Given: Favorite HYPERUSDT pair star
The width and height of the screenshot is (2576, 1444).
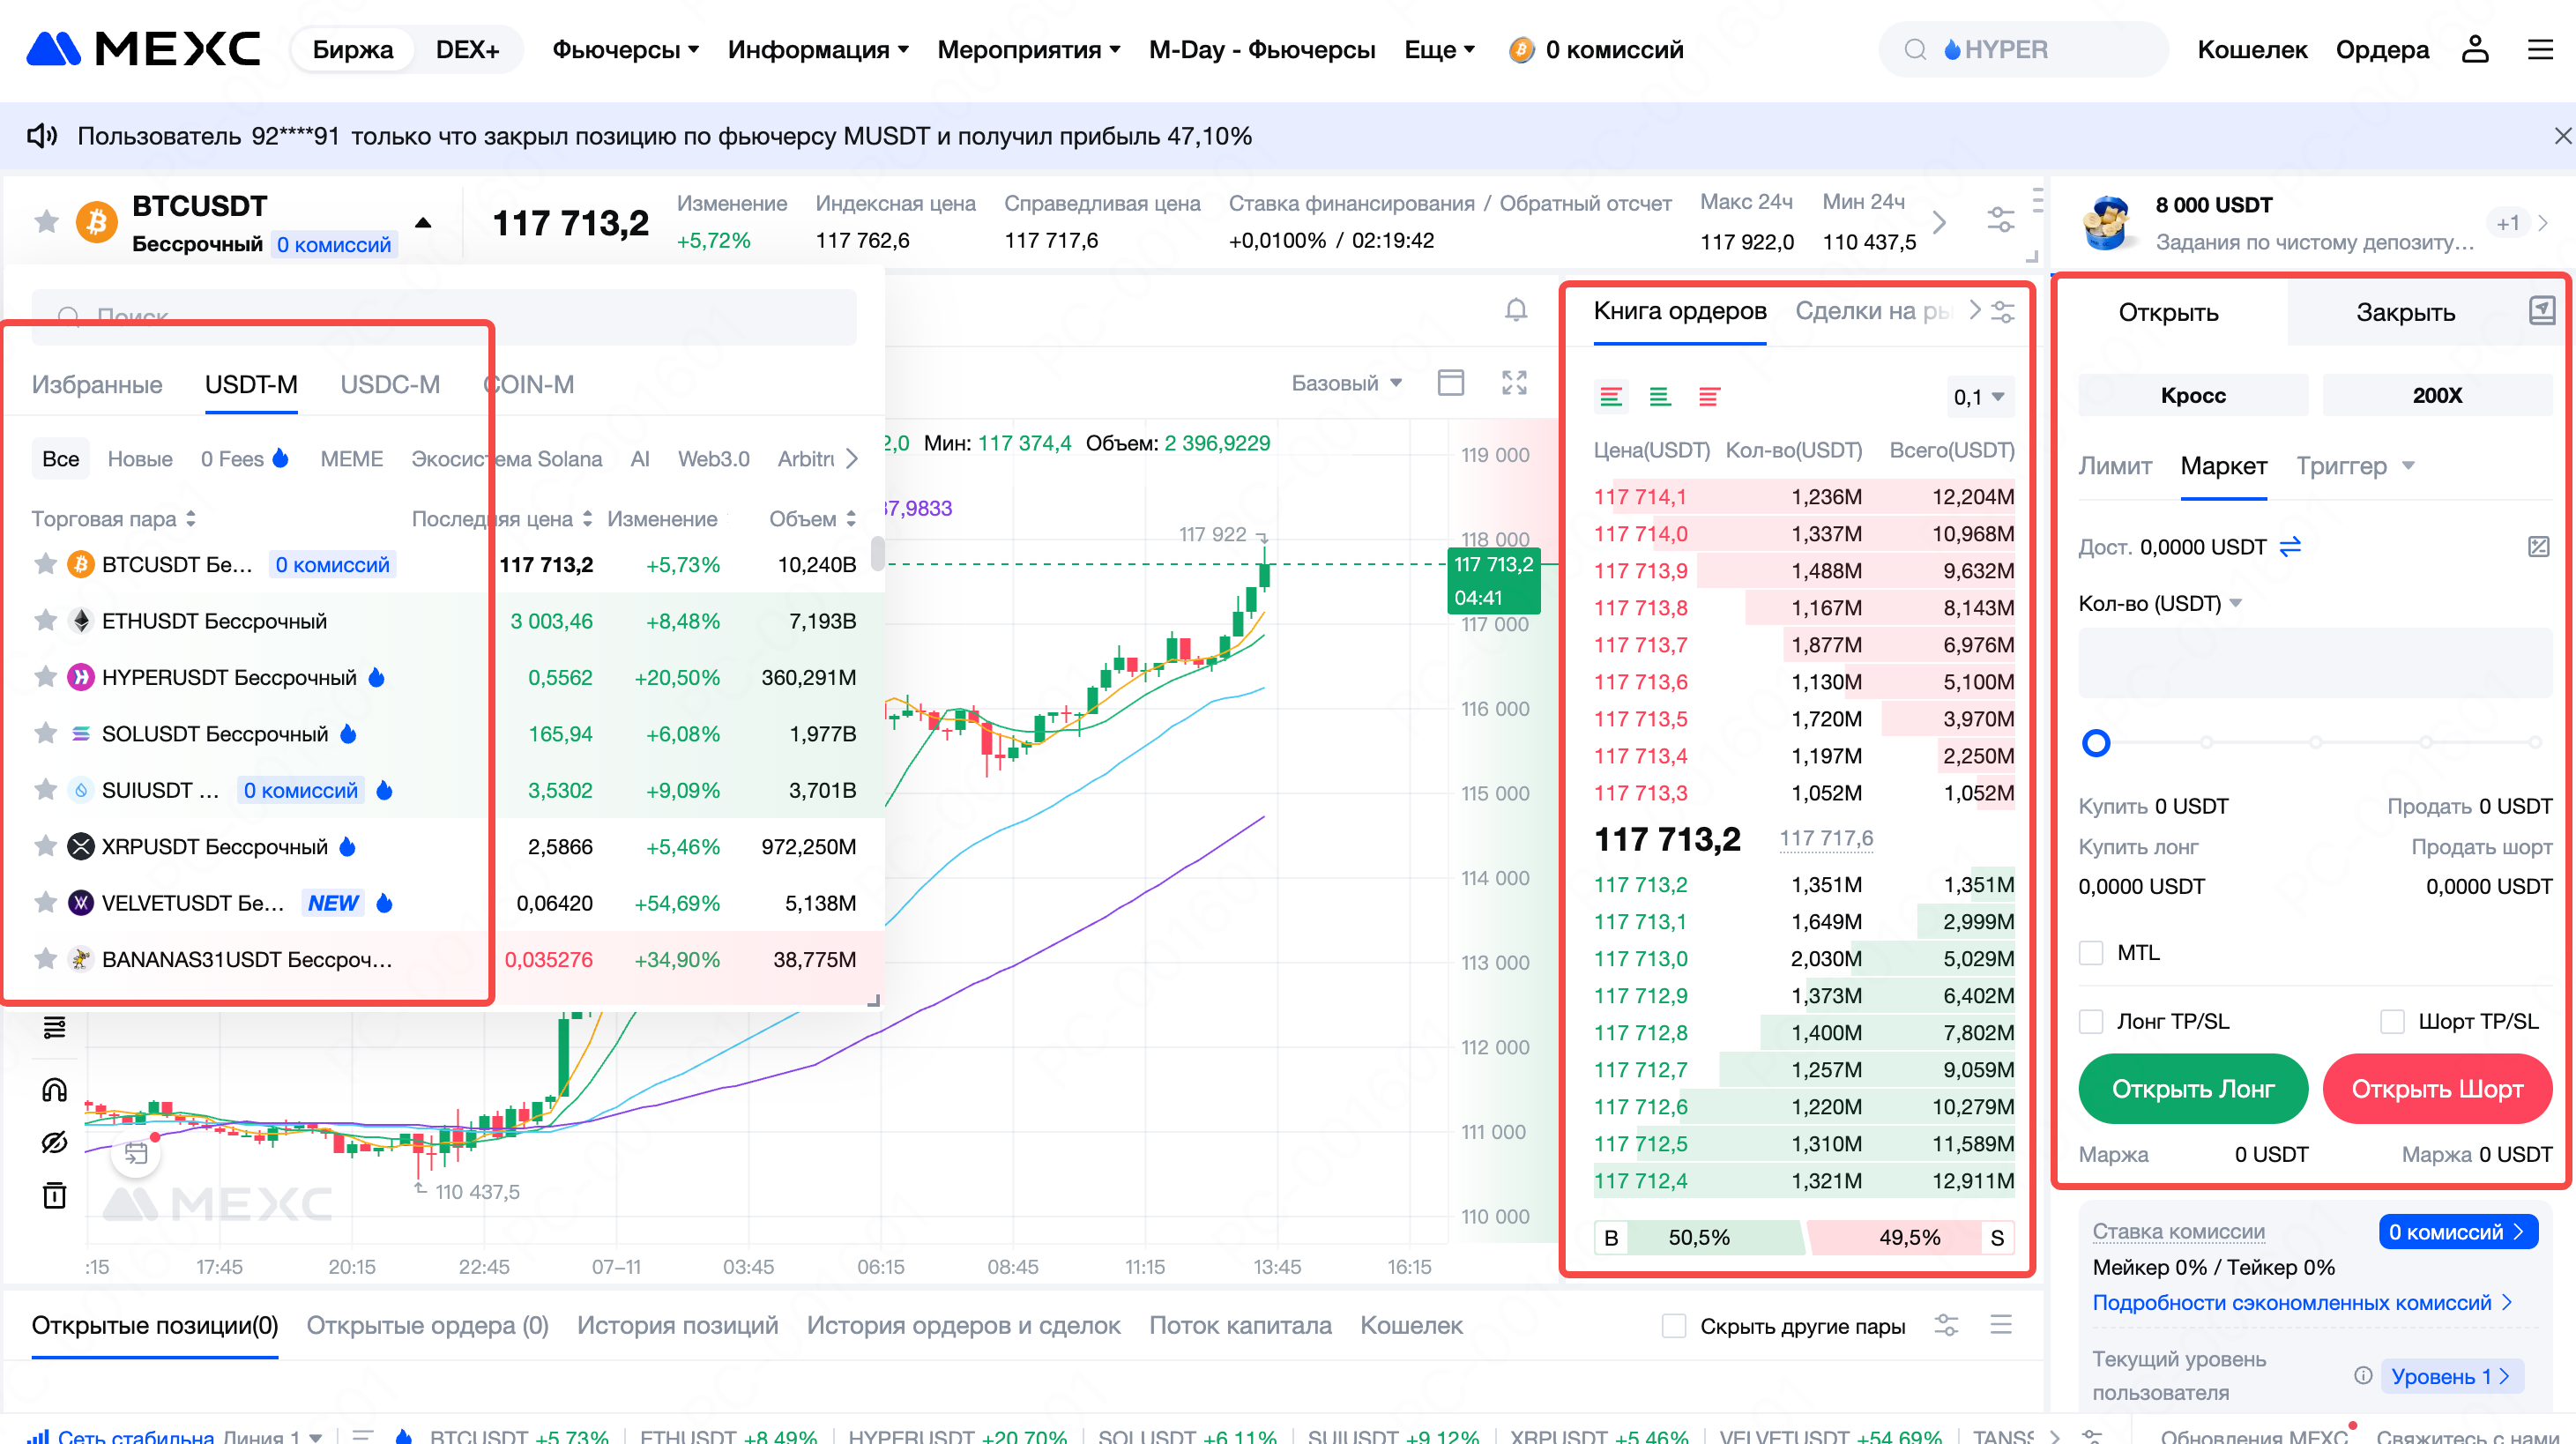Looking at the screenshot, I should pyautogui.click(x=45, y=677).
